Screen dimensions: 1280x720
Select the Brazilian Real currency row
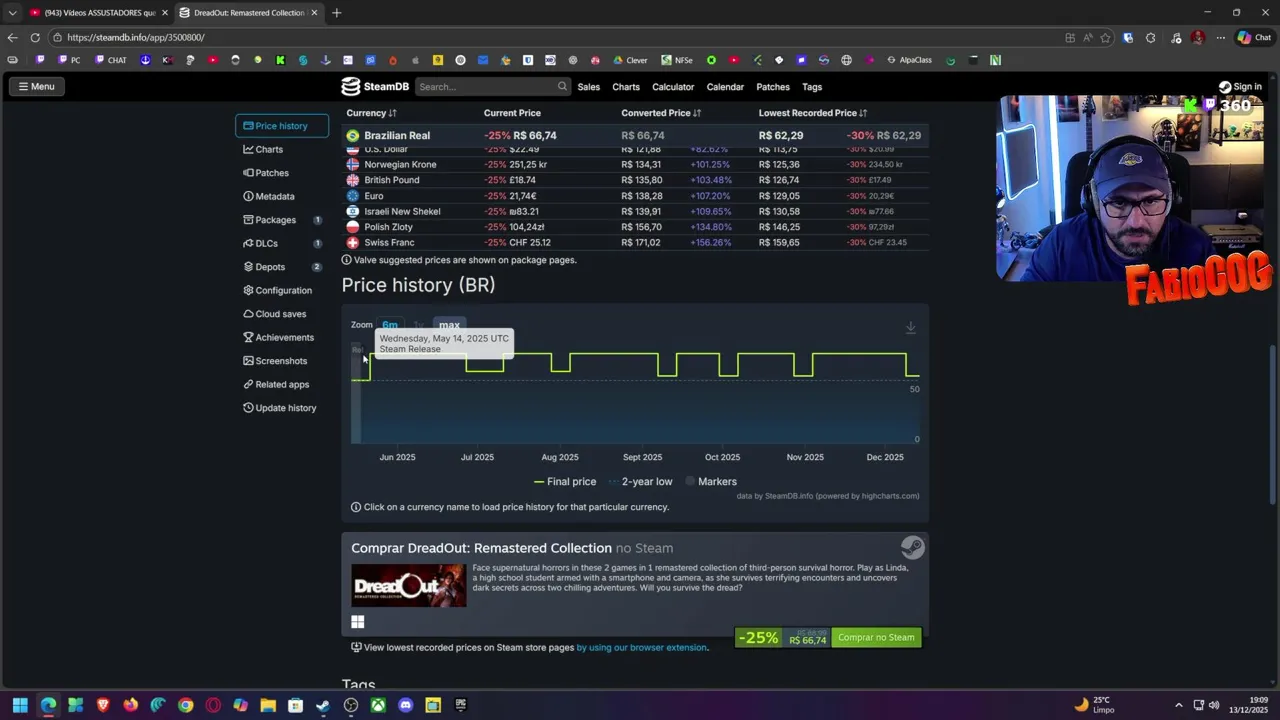(635, 135)
